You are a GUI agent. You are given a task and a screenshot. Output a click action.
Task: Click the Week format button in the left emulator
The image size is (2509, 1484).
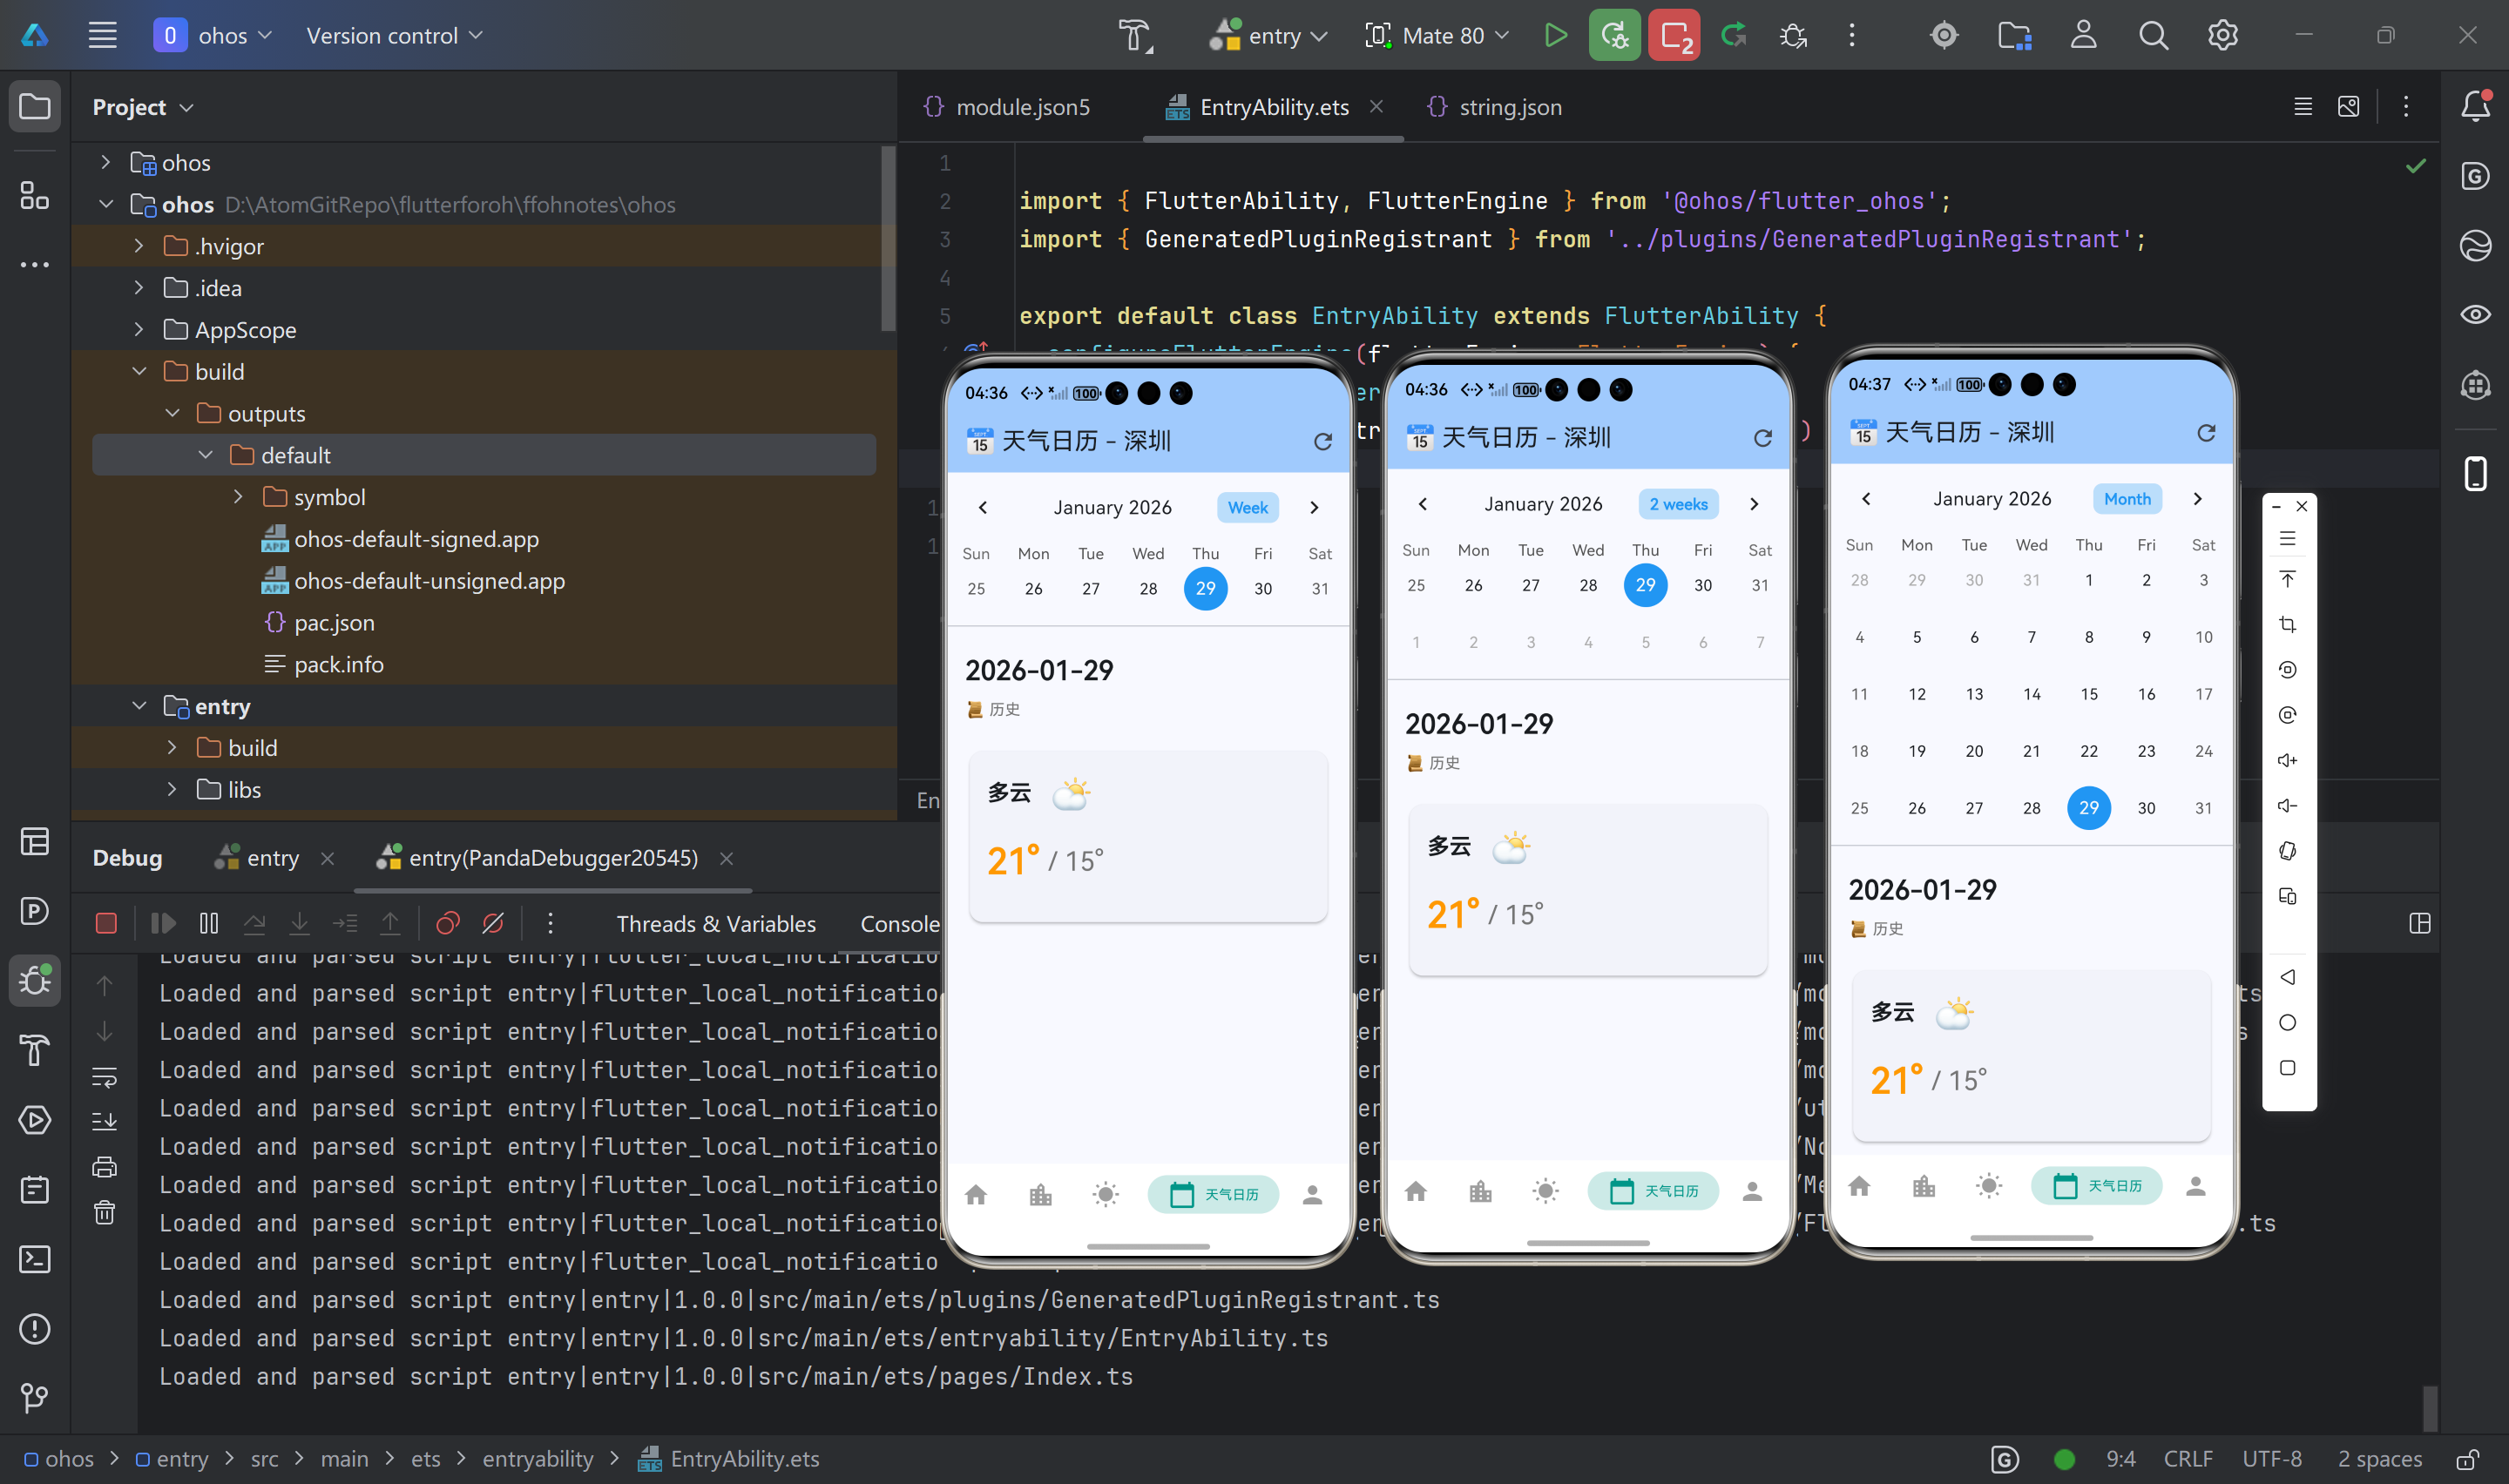coord(1247,507)
